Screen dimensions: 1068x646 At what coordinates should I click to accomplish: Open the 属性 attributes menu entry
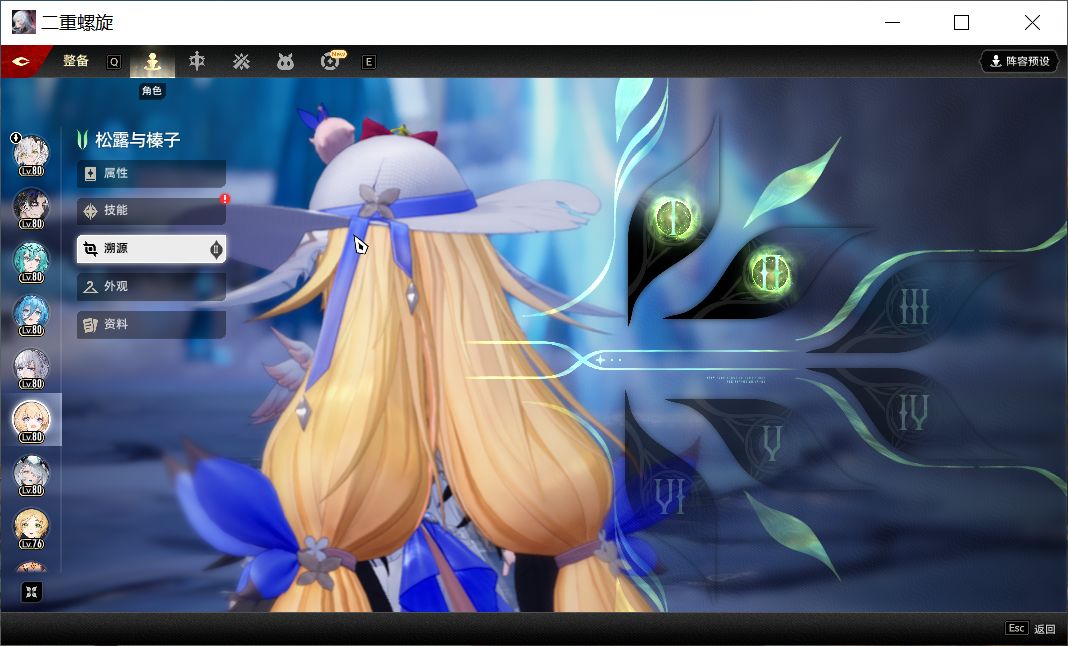click(151, 174)
